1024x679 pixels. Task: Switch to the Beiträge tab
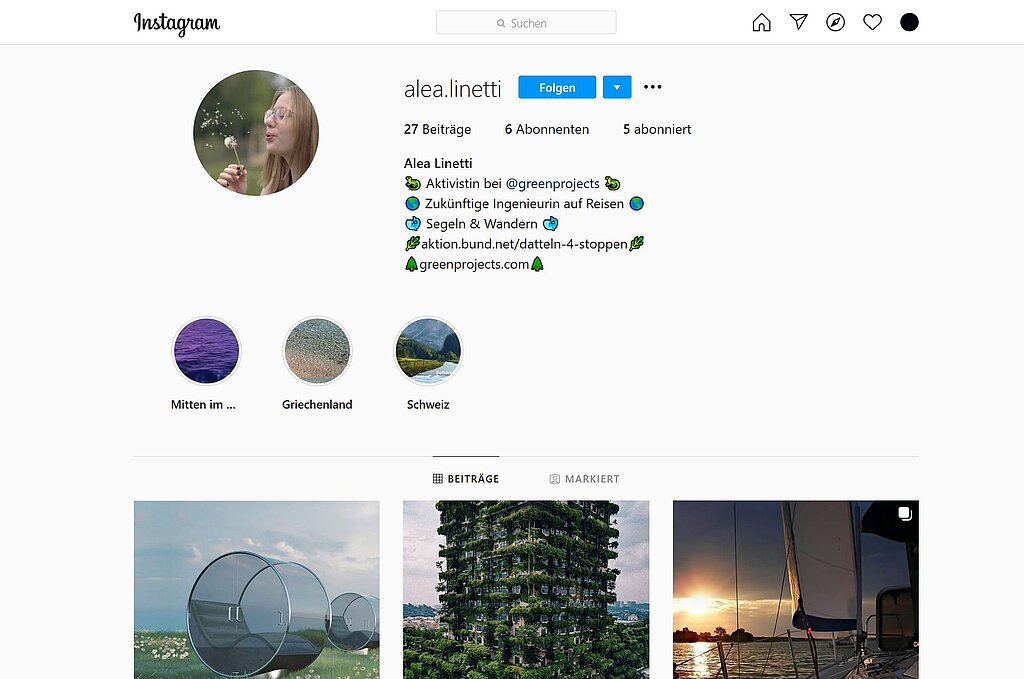(x=466, y=479)
